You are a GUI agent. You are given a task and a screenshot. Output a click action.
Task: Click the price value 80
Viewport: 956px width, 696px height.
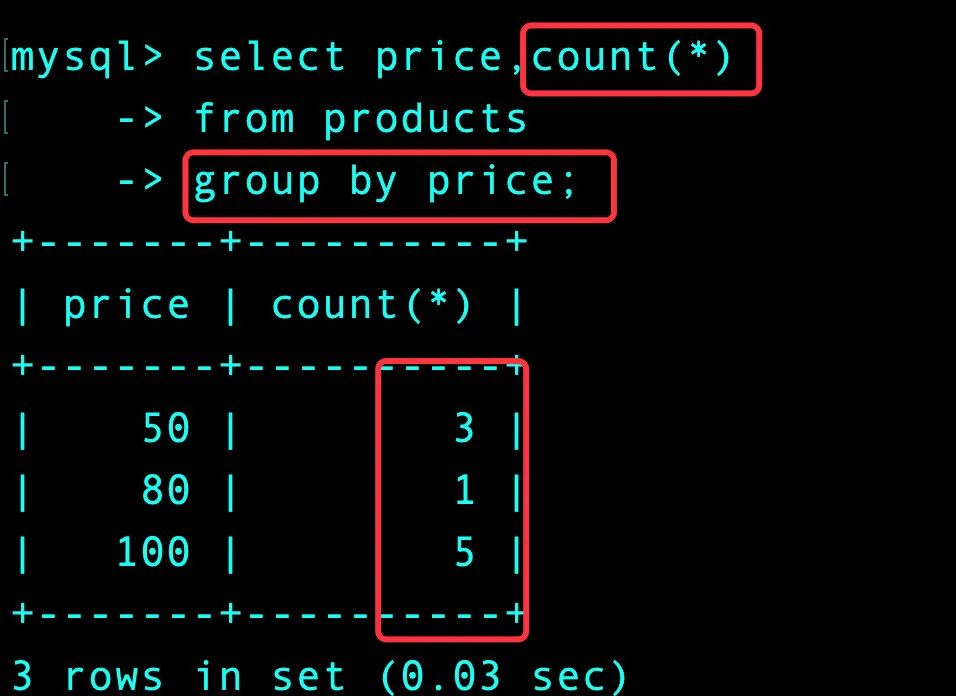pyautogui.click(x=166, y=489)
